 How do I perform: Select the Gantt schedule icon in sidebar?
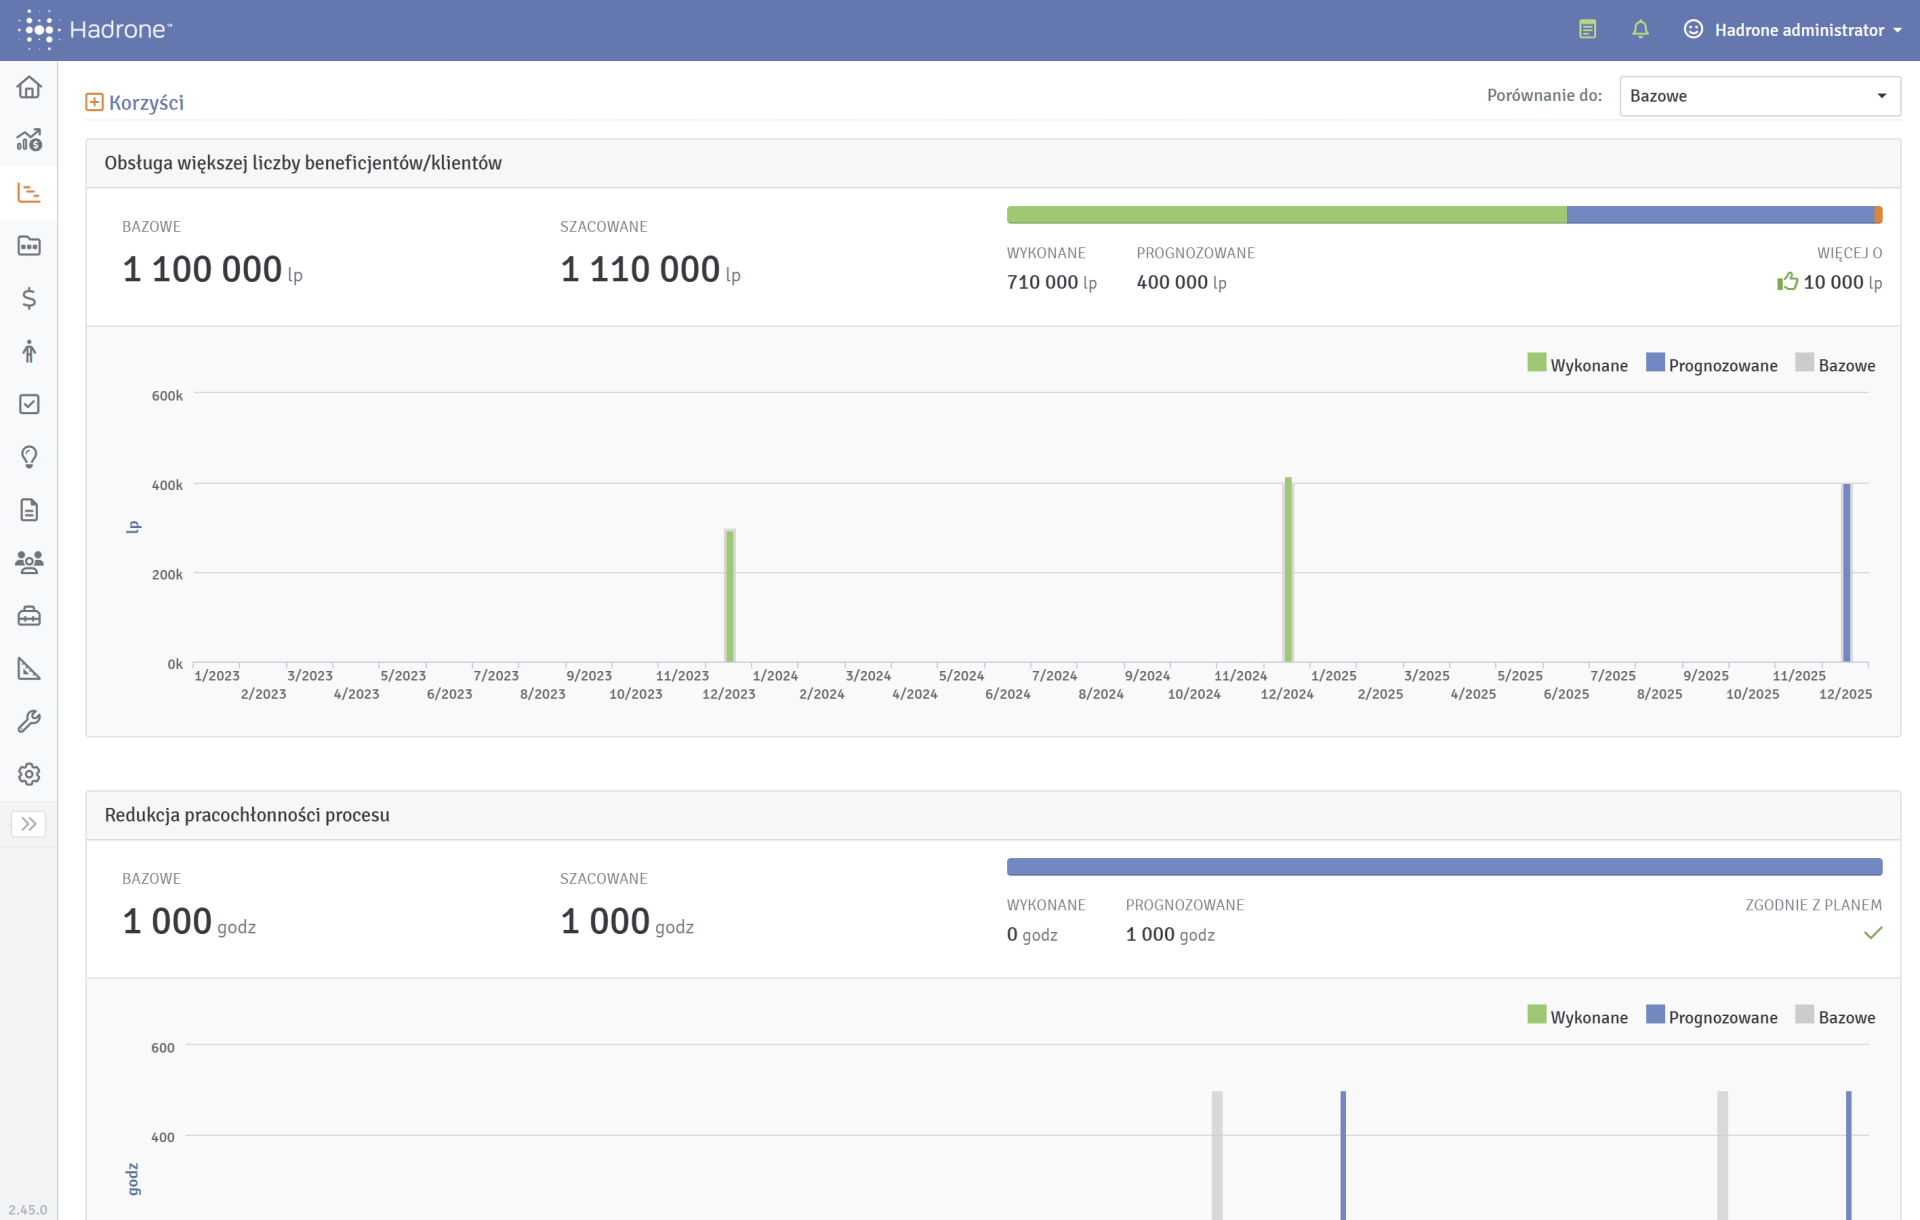pos(29,193)
